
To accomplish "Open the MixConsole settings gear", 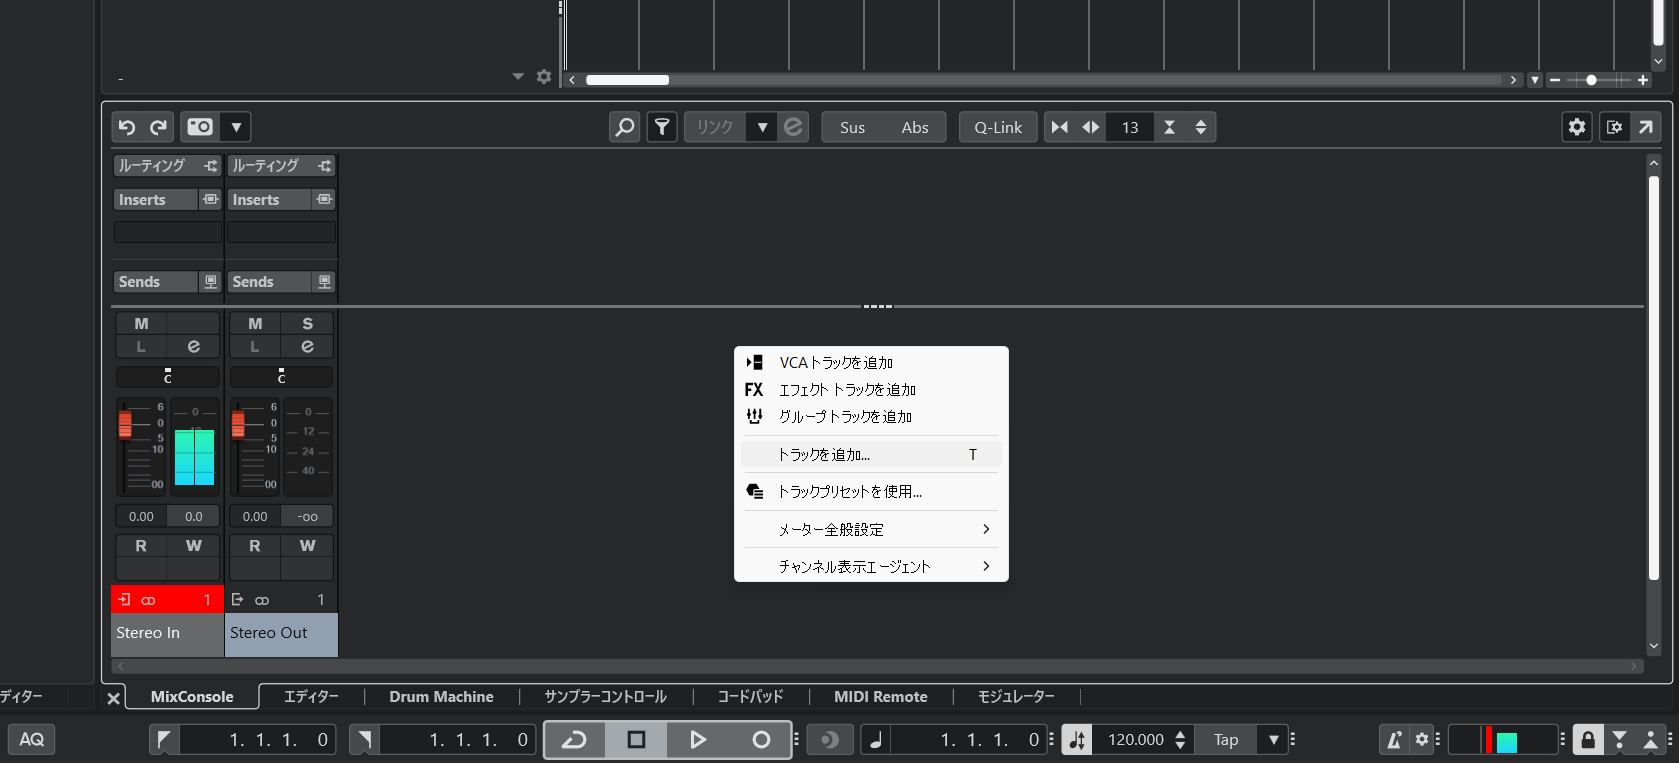I will [x=1577, y=127].
